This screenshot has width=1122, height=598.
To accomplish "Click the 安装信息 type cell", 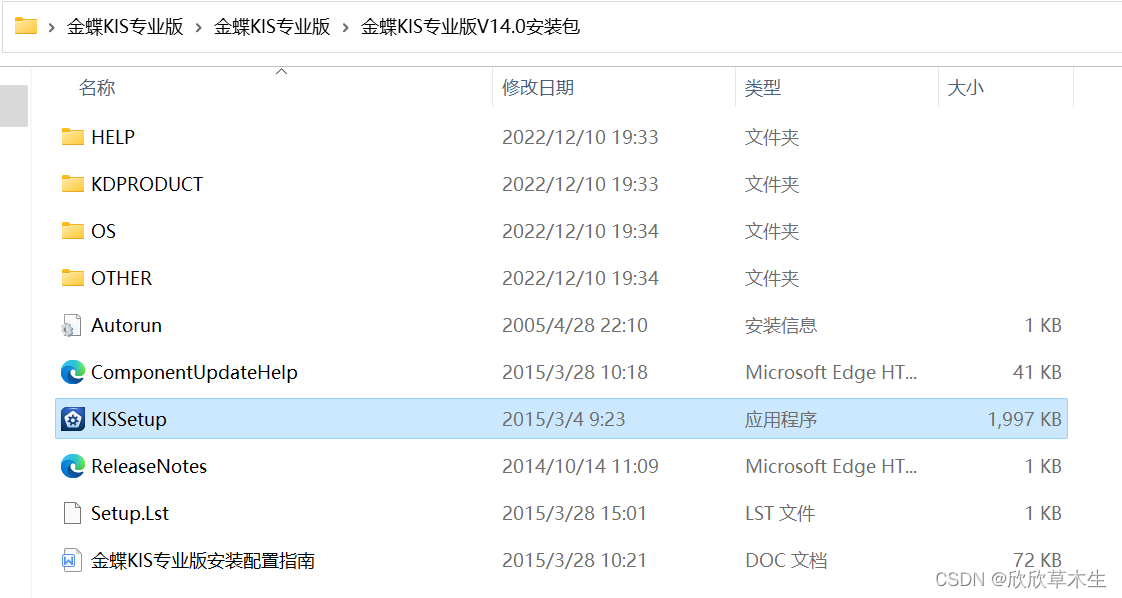I will point(781,326).
